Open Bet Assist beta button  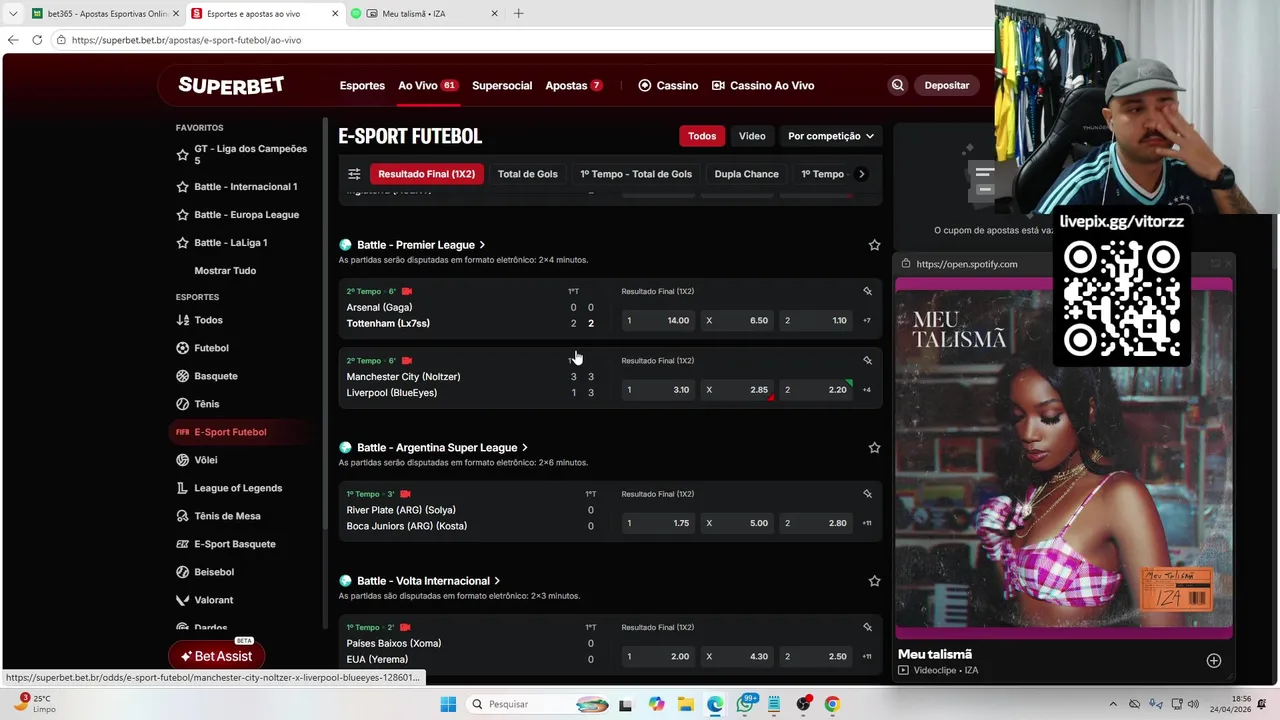[217, 656]
